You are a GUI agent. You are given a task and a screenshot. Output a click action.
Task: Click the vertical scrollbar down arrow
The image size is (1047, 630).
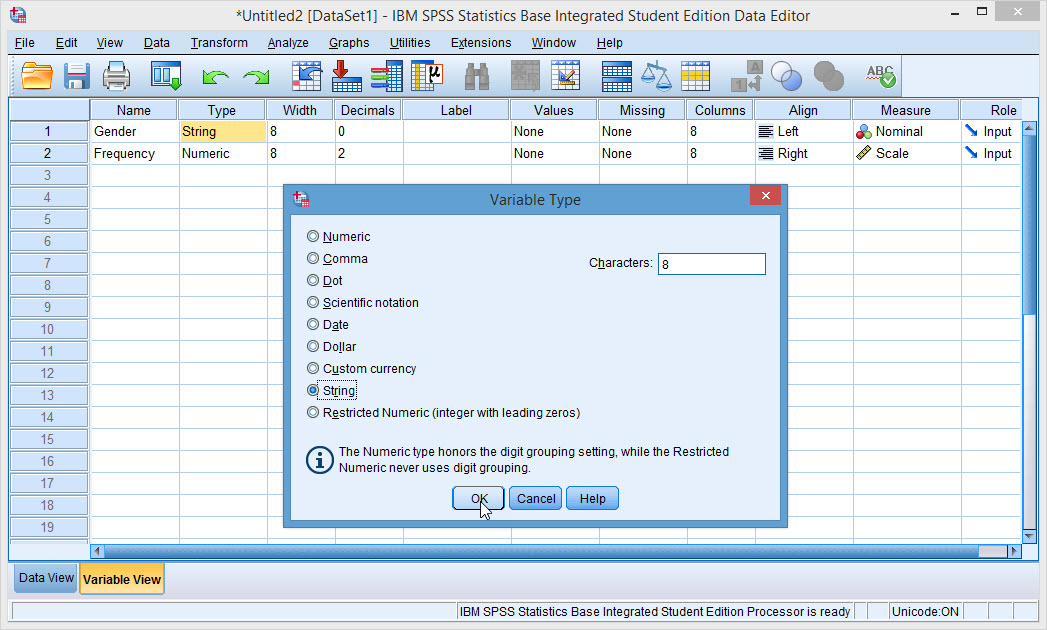(1029, 536)
